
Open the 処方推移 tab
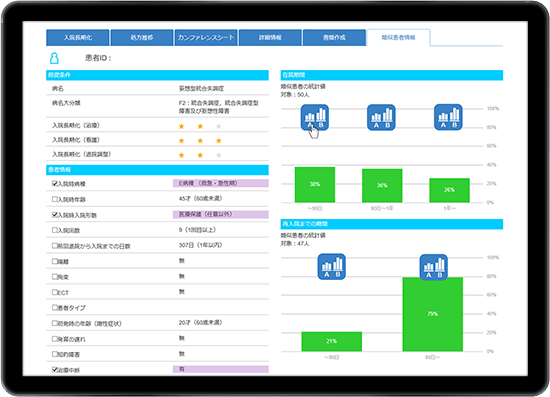coord(142,38)
